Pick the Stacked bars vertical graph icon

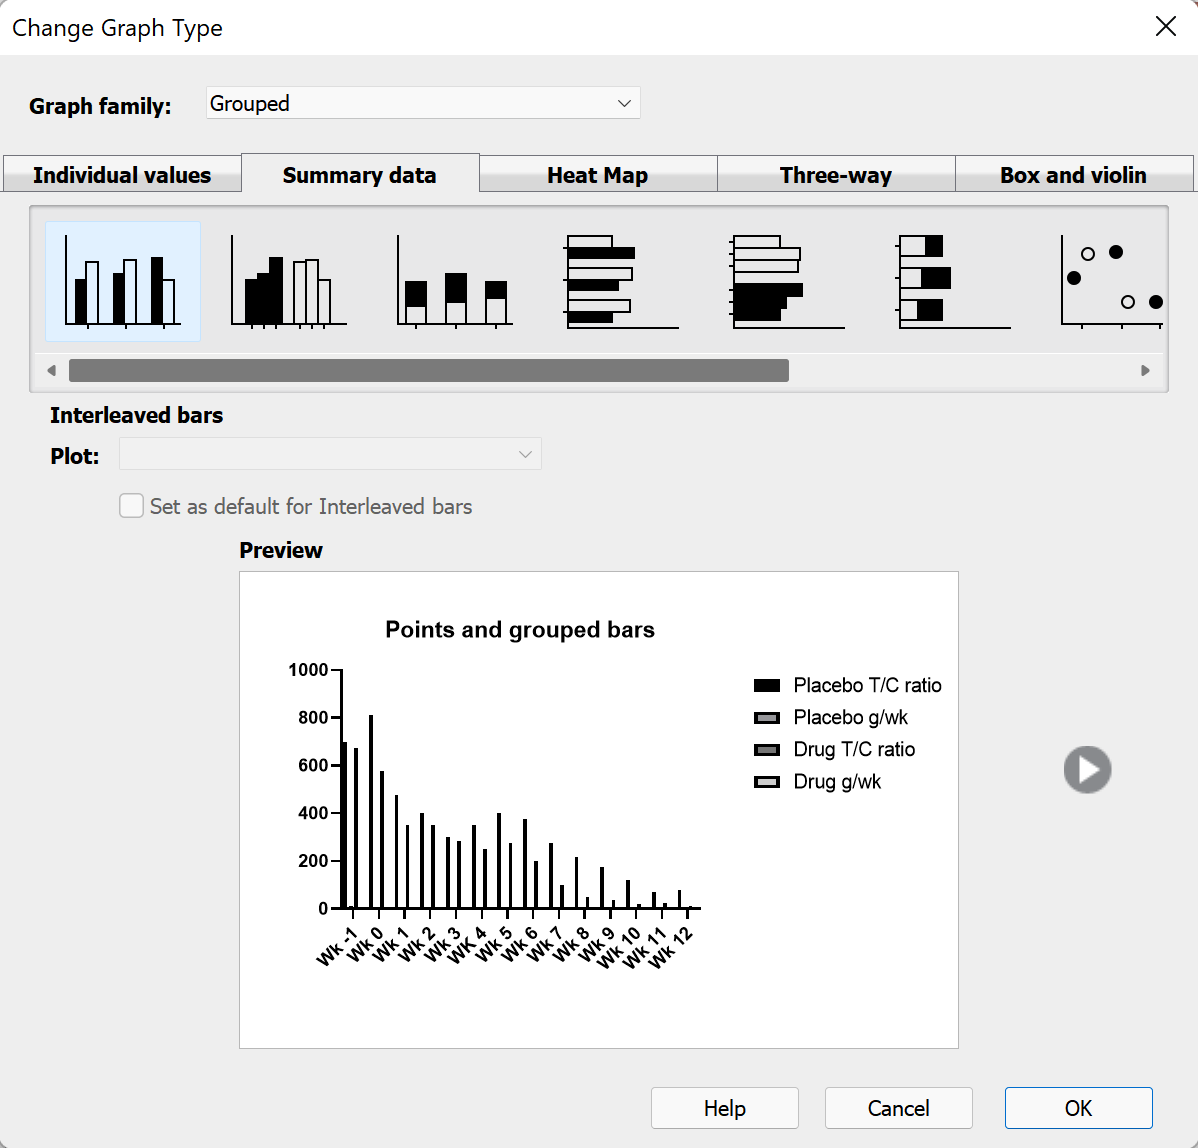point(455,282)
